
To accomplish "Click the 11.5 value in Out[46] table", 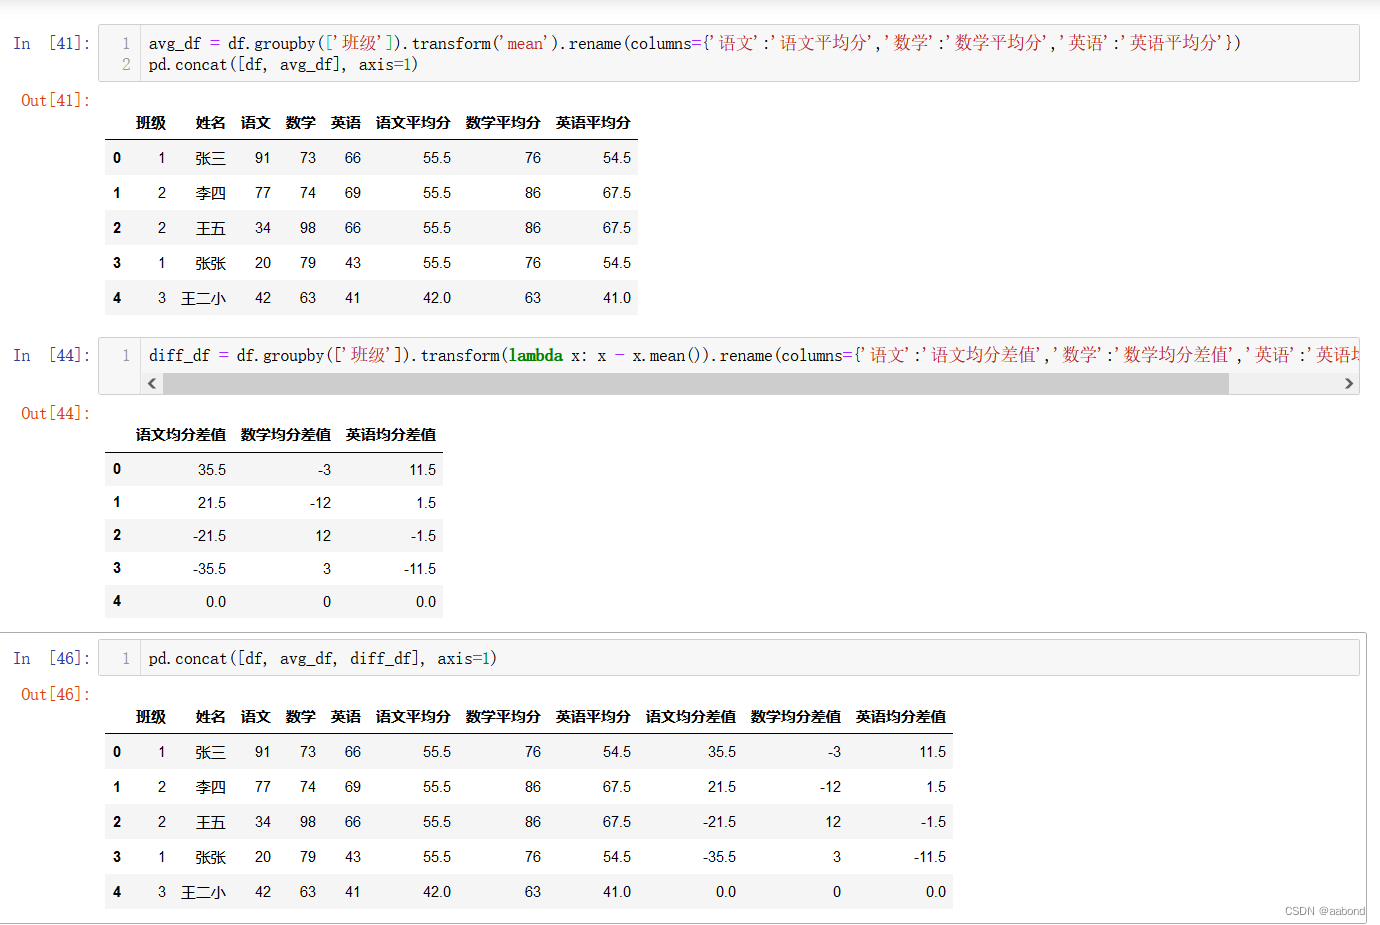I will coord(933,752).
